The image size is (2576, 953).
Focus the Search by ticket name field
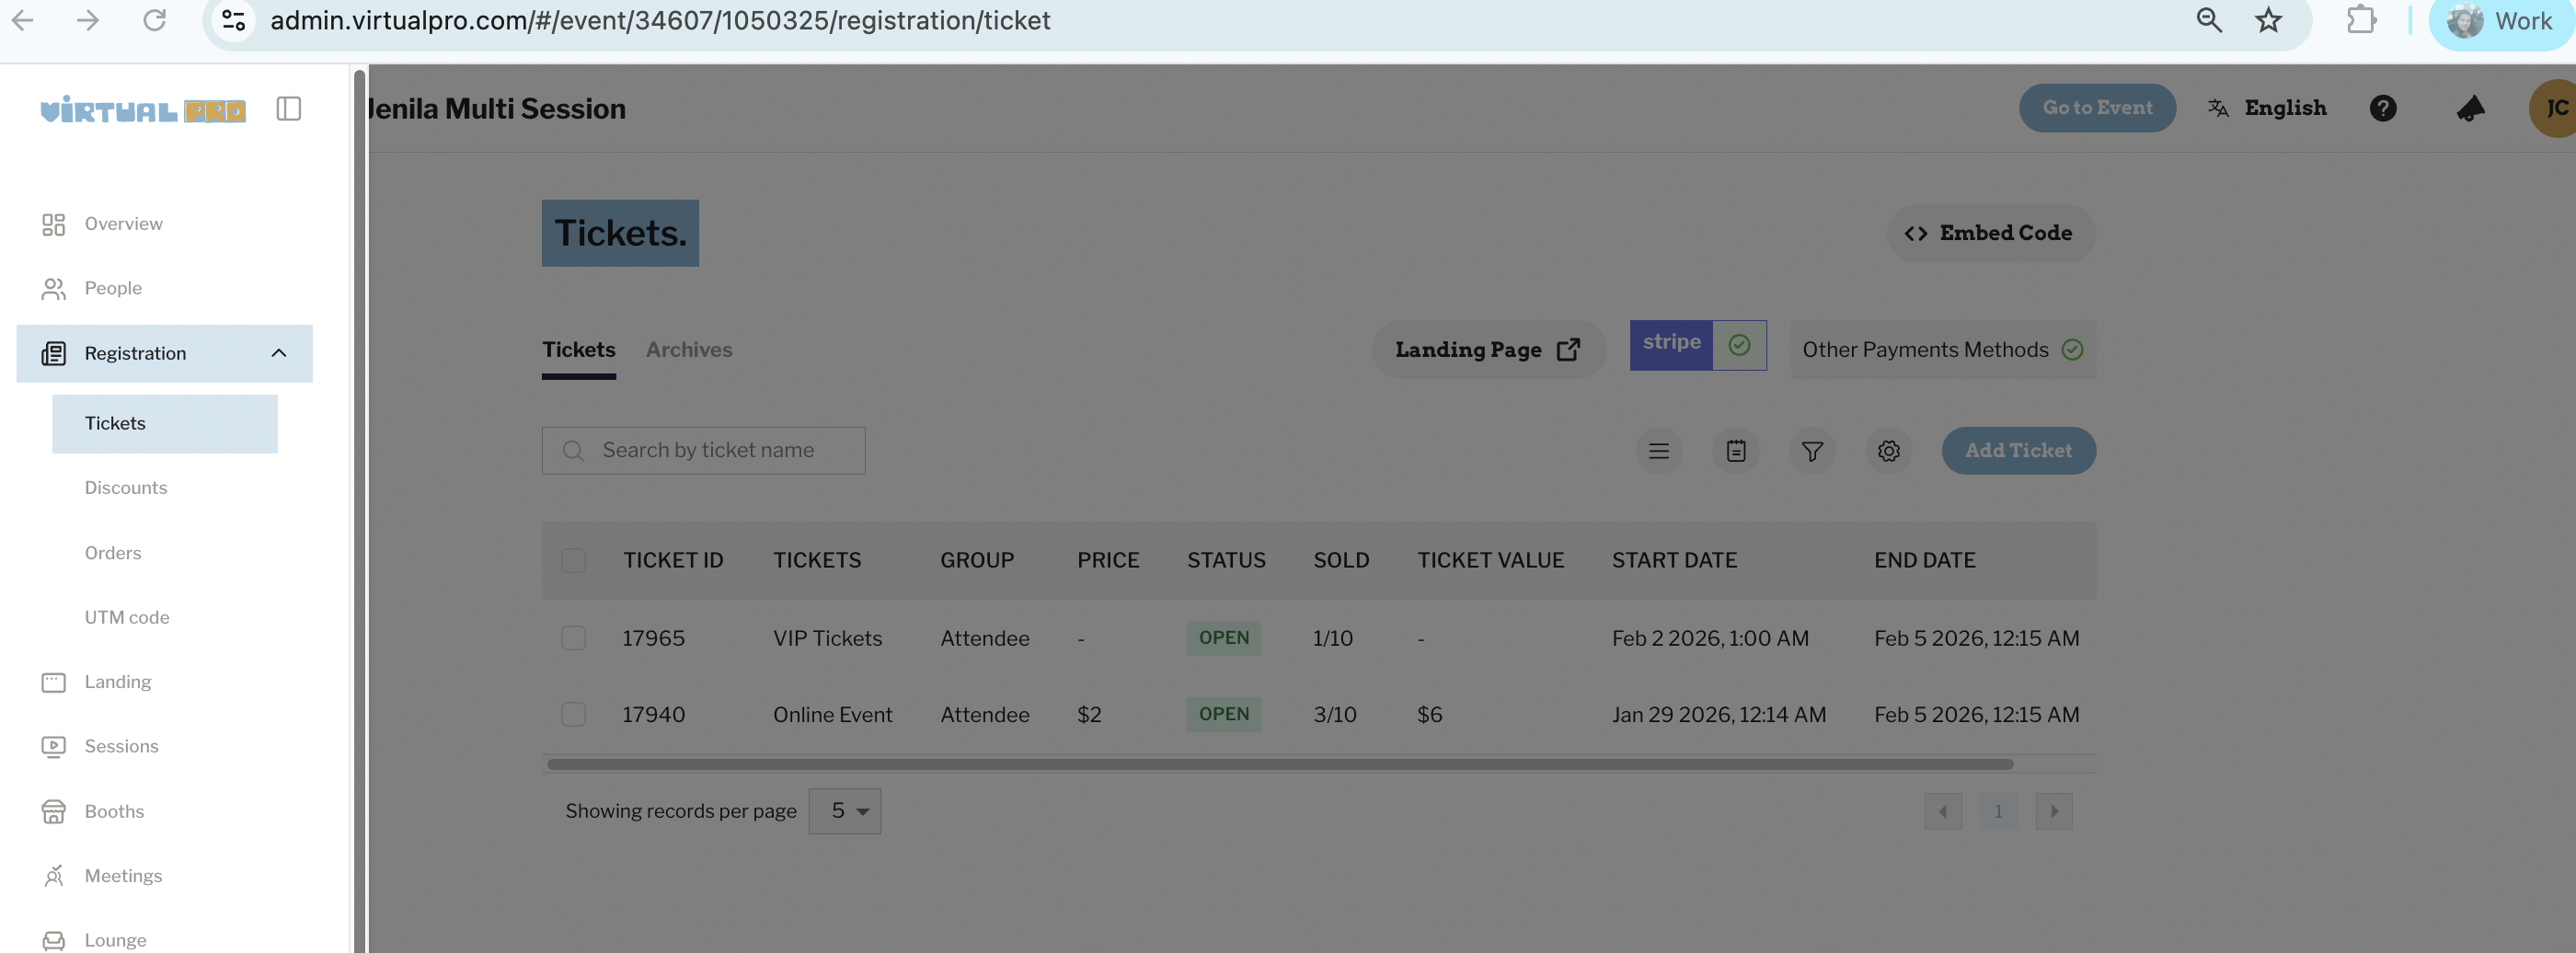(x=703, y=451)
